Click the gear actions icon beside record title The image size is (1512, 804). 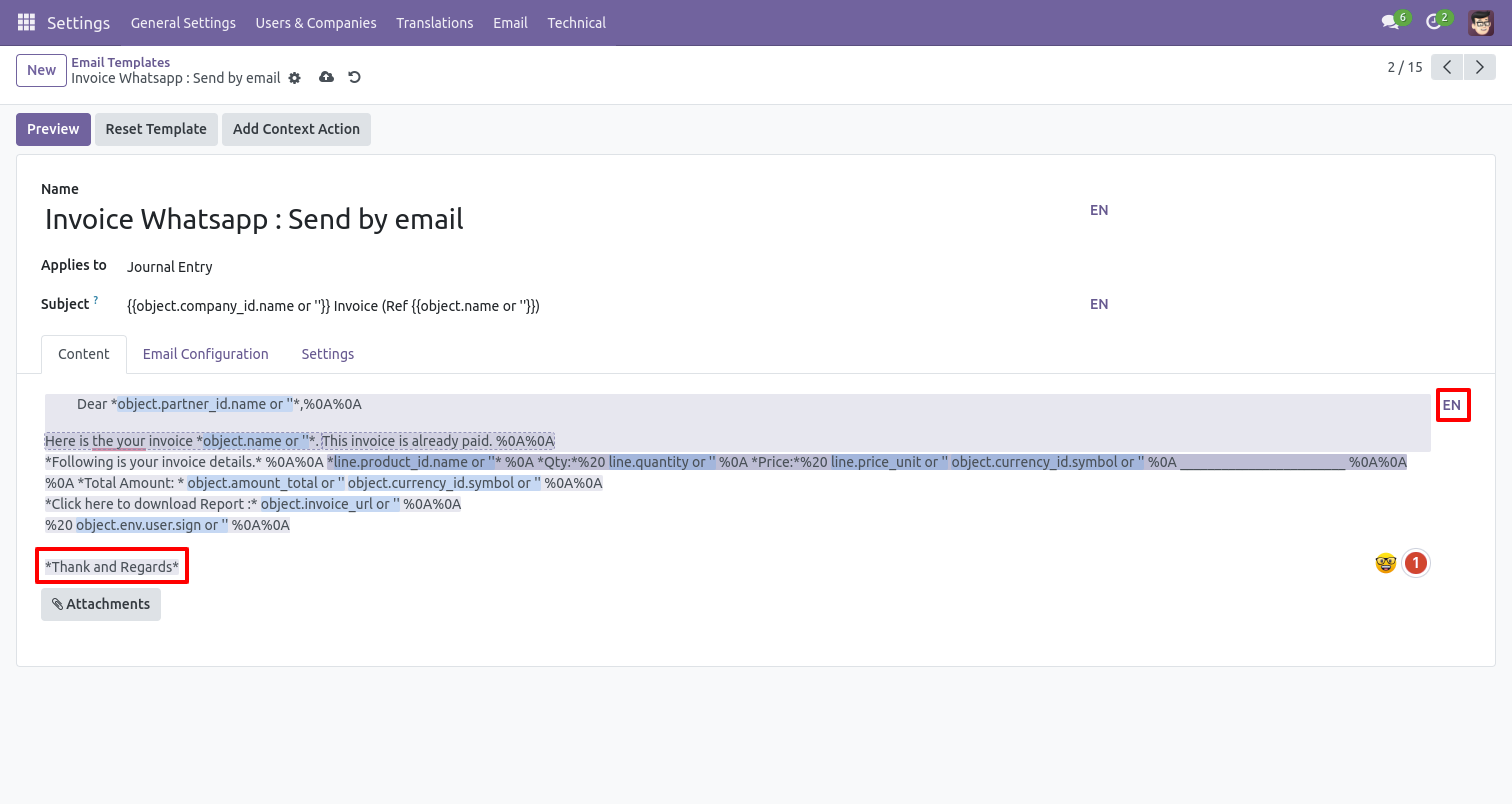[294, 78]
